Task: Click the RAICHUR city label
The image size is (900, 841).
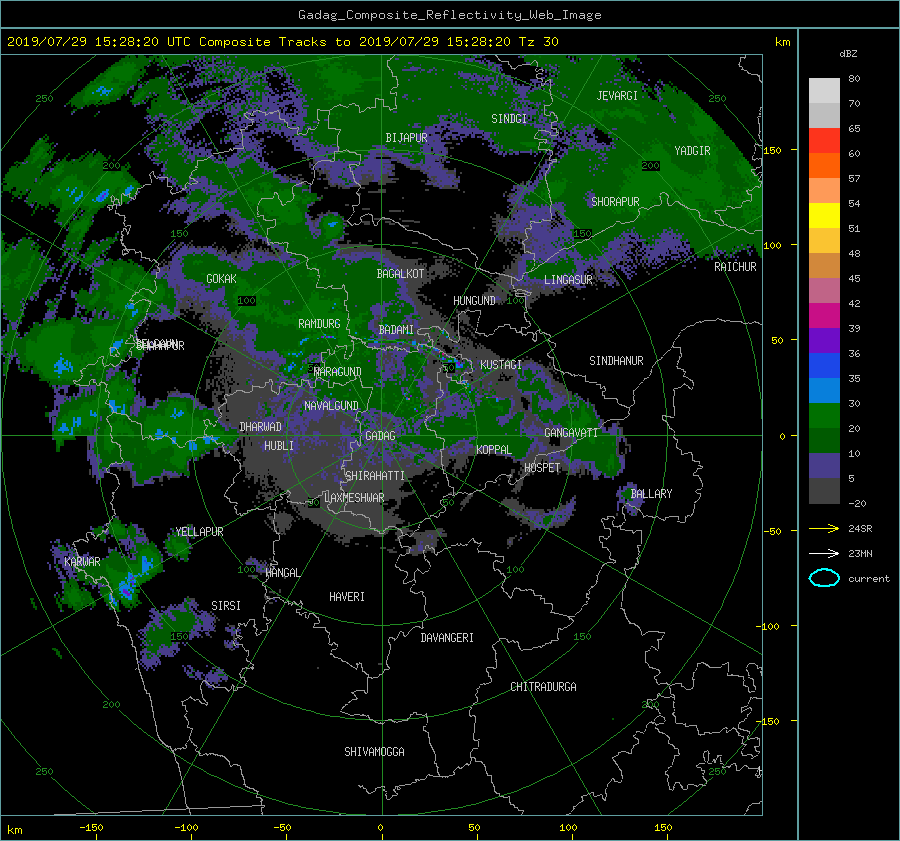Action: 735,267
